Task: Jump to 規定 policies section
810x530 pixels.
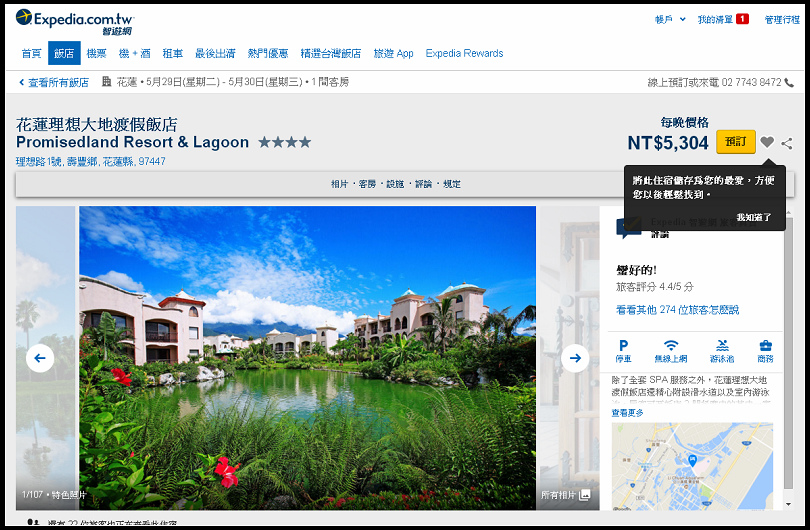Action: [452, 184]
